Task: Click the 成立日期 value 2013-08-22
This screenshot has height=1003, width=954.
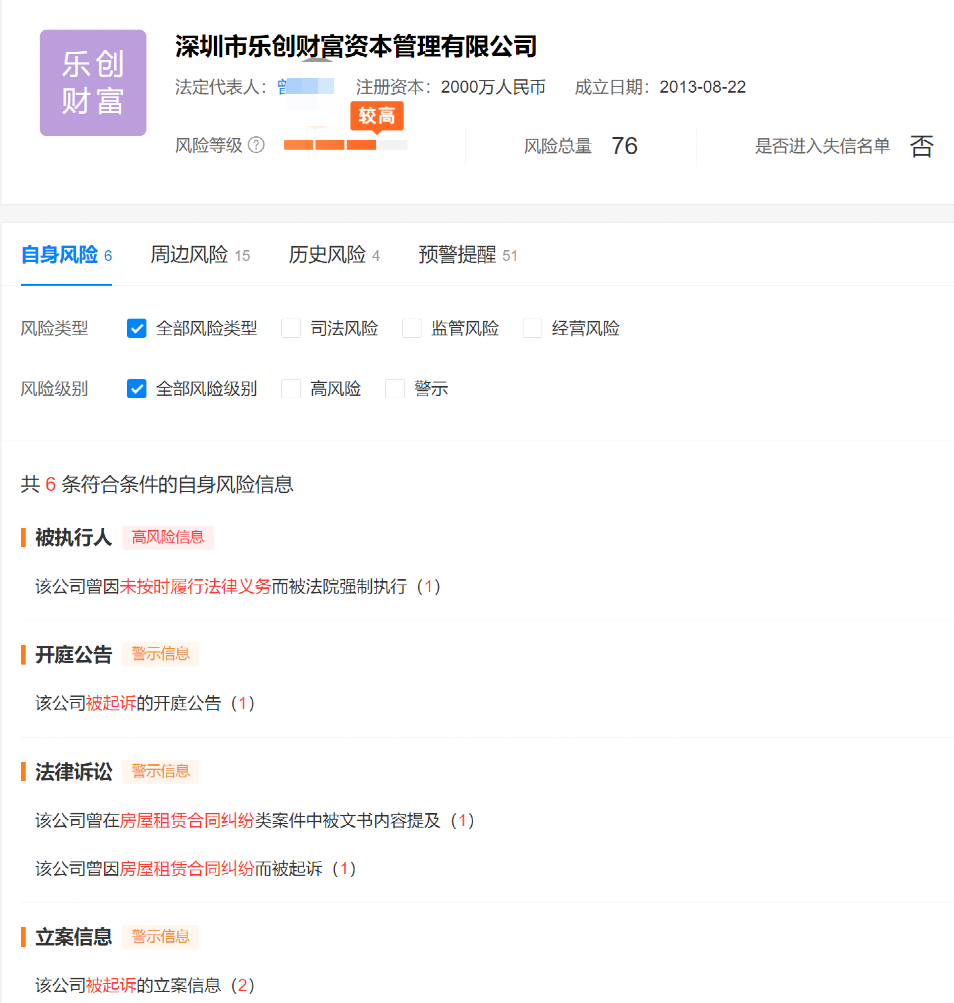Action: [703, 87]
